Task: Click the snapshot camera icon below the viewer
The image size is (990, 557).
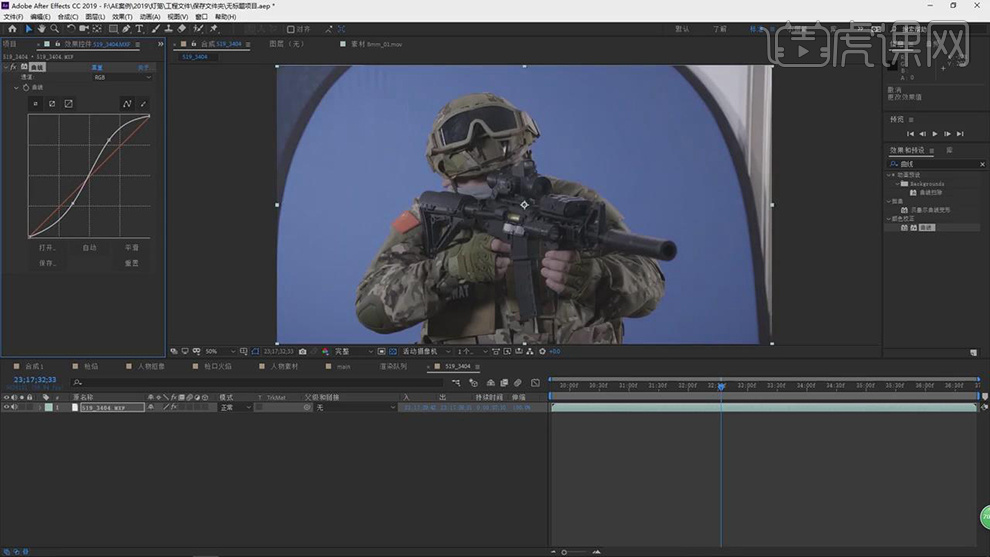Action: (302, 352)
